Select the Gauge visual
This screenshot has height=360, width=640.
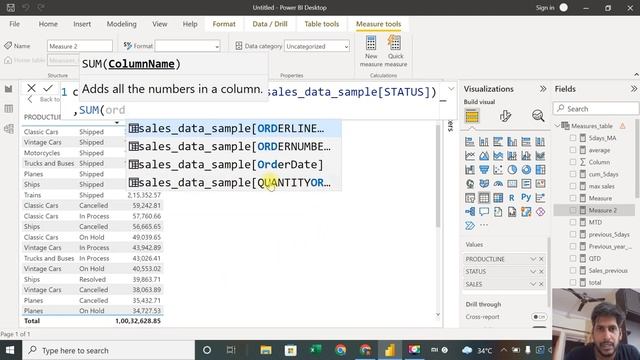point(498,184)
